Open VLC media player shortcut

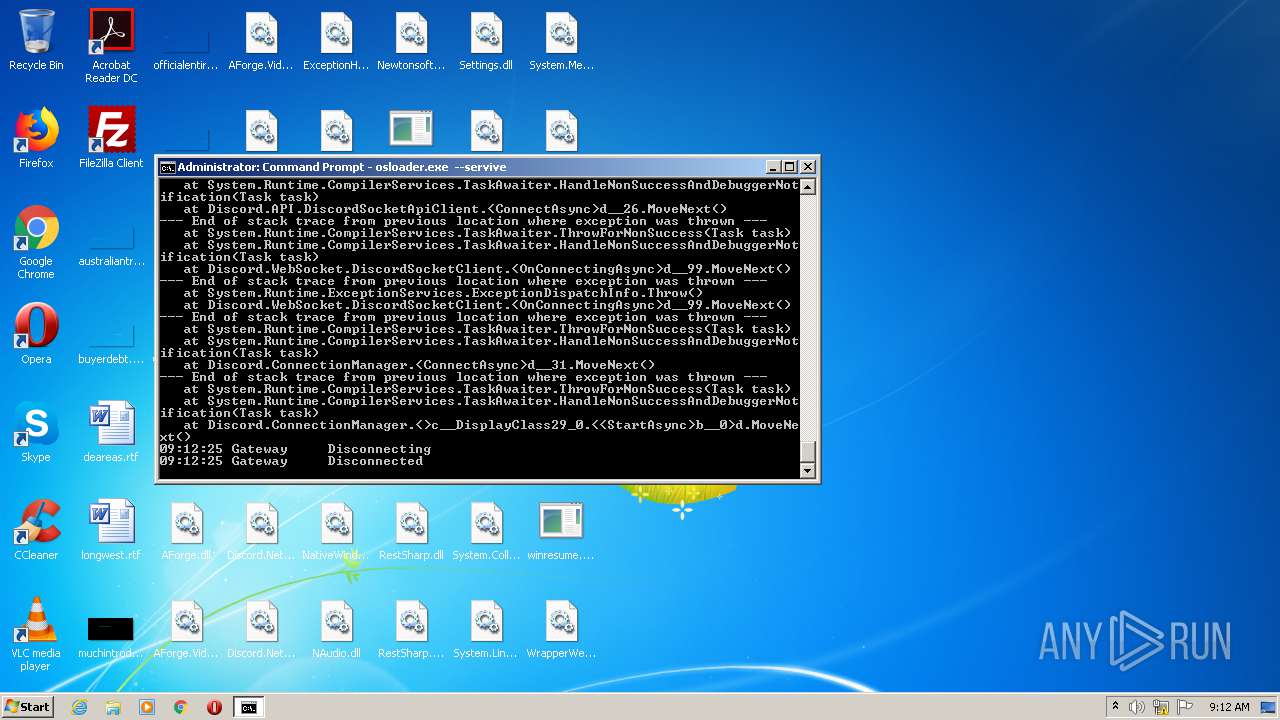point(36,635)
